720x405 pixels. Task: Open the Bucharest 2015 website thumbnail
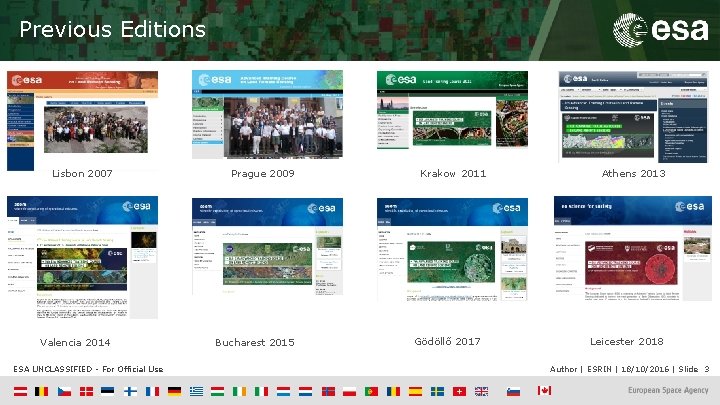click(x=267, y=246)
